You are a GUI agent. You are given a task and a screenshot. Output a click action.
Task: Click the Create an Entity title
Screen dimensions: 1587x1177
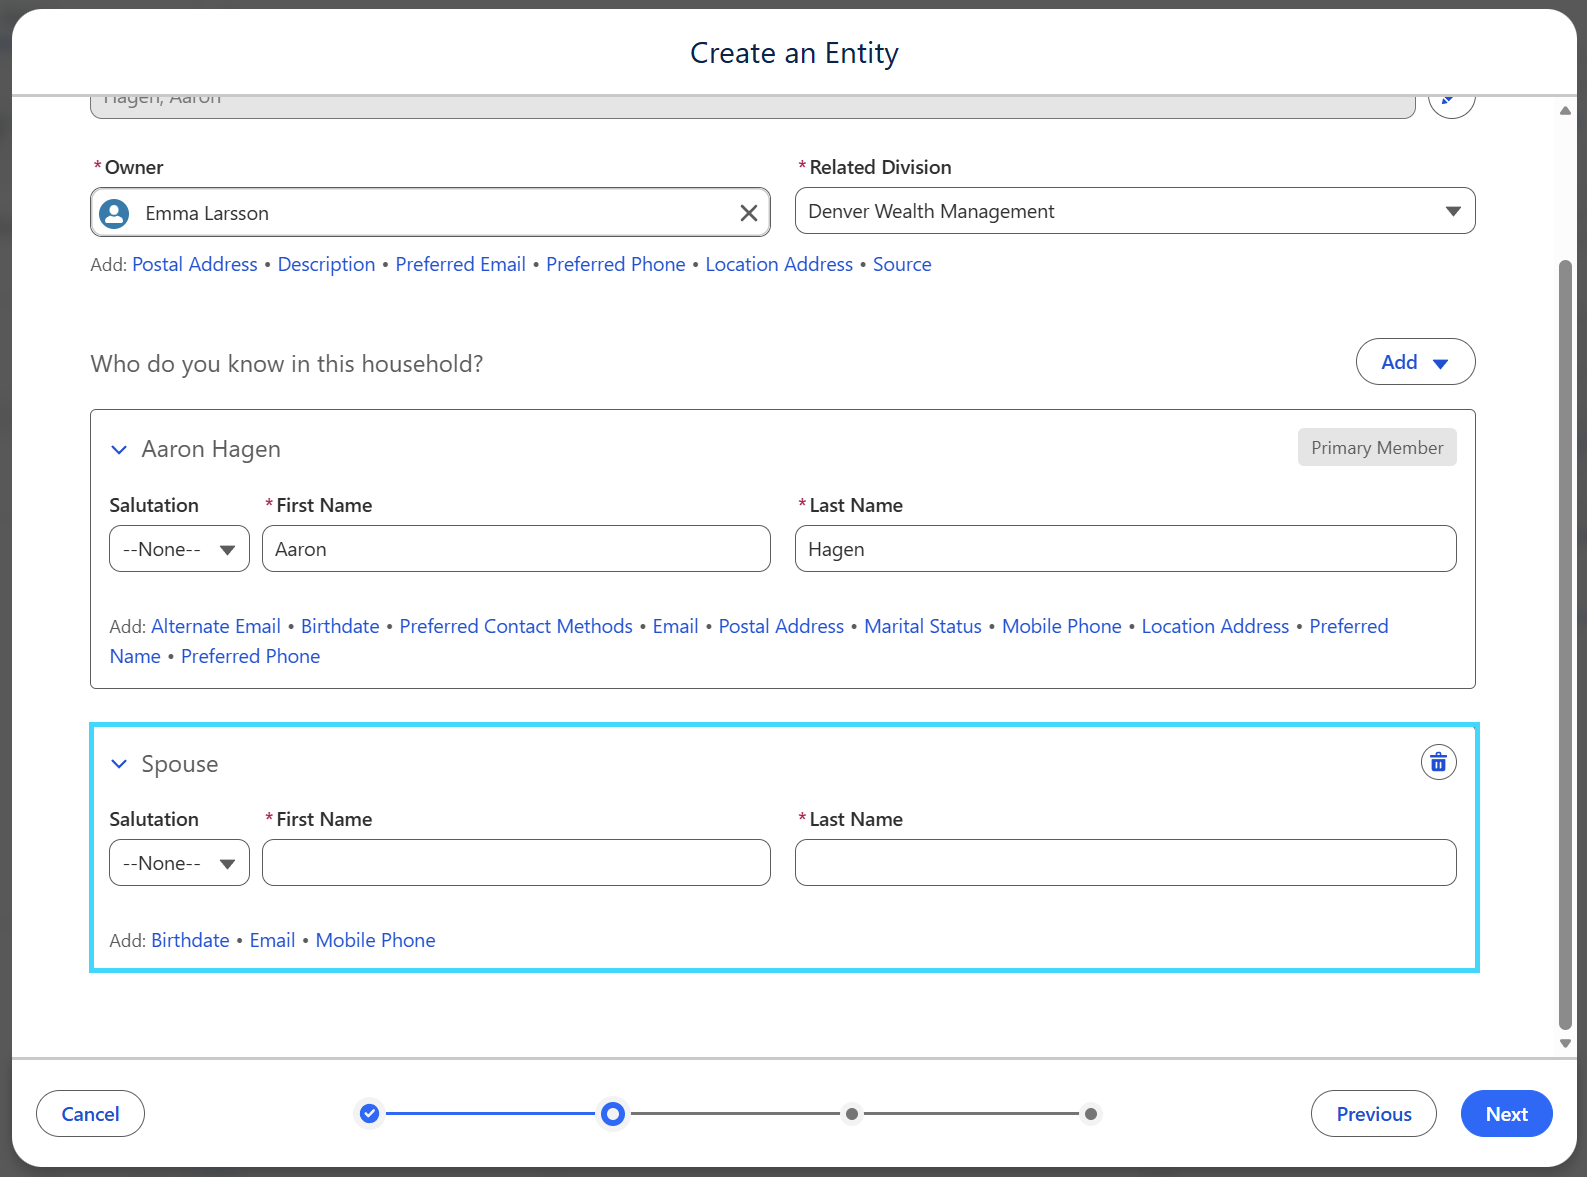(x=794, y=53)
